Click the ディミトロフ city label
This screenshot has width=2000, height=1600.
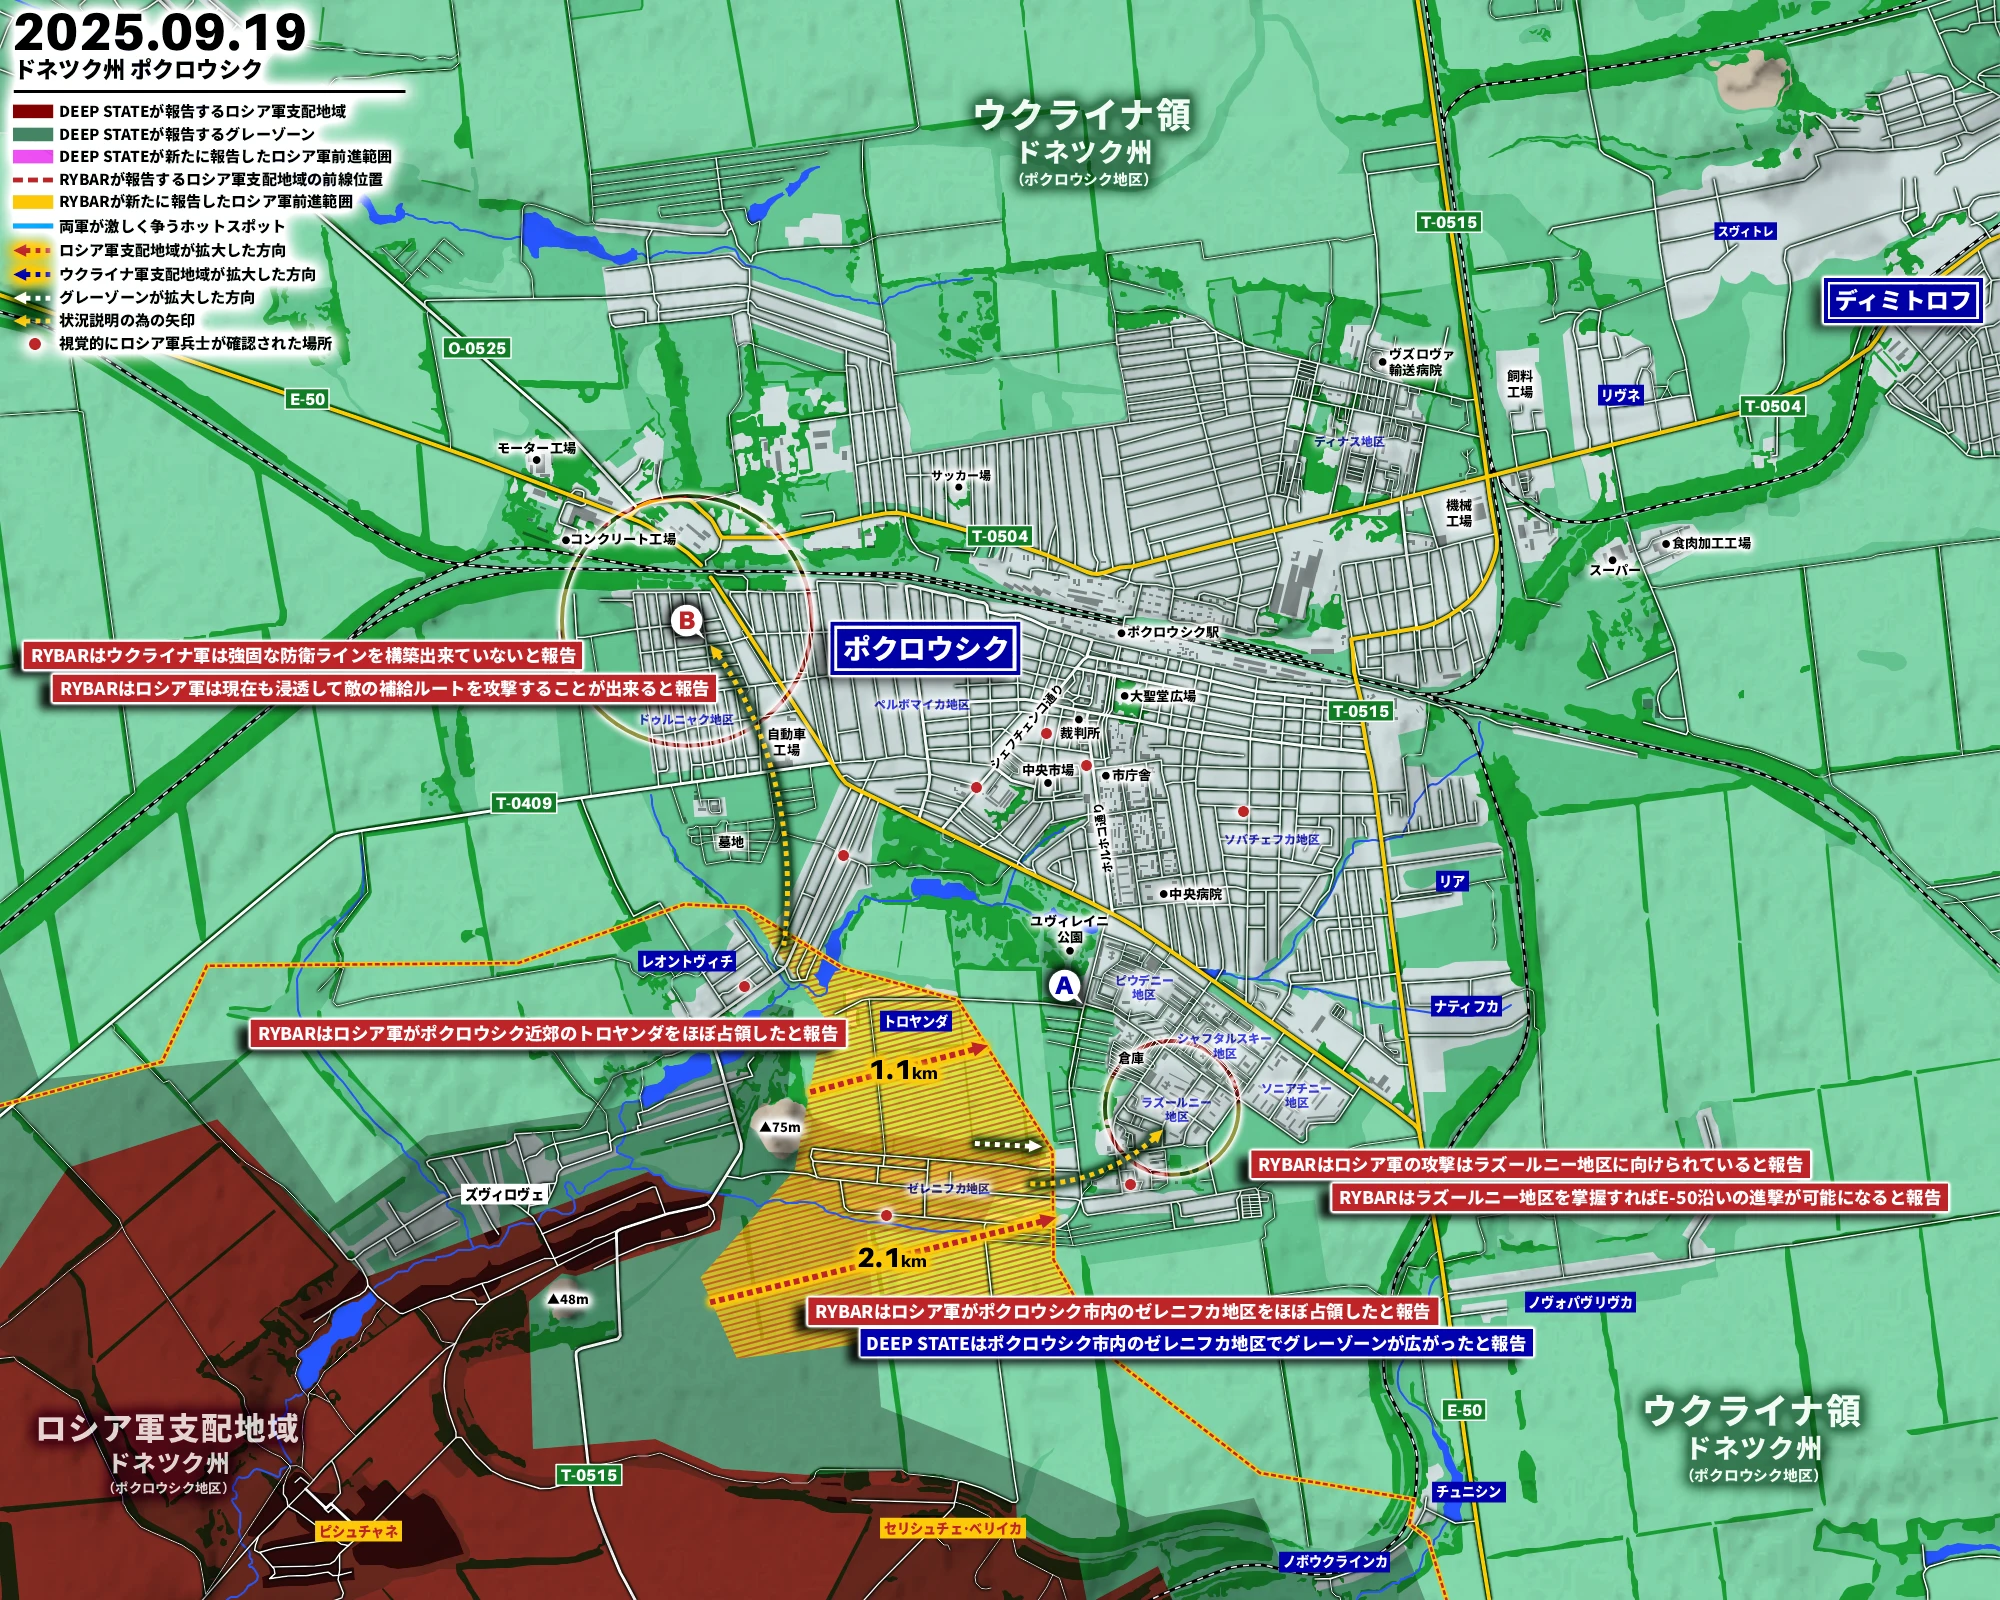tap(1902, 300)
